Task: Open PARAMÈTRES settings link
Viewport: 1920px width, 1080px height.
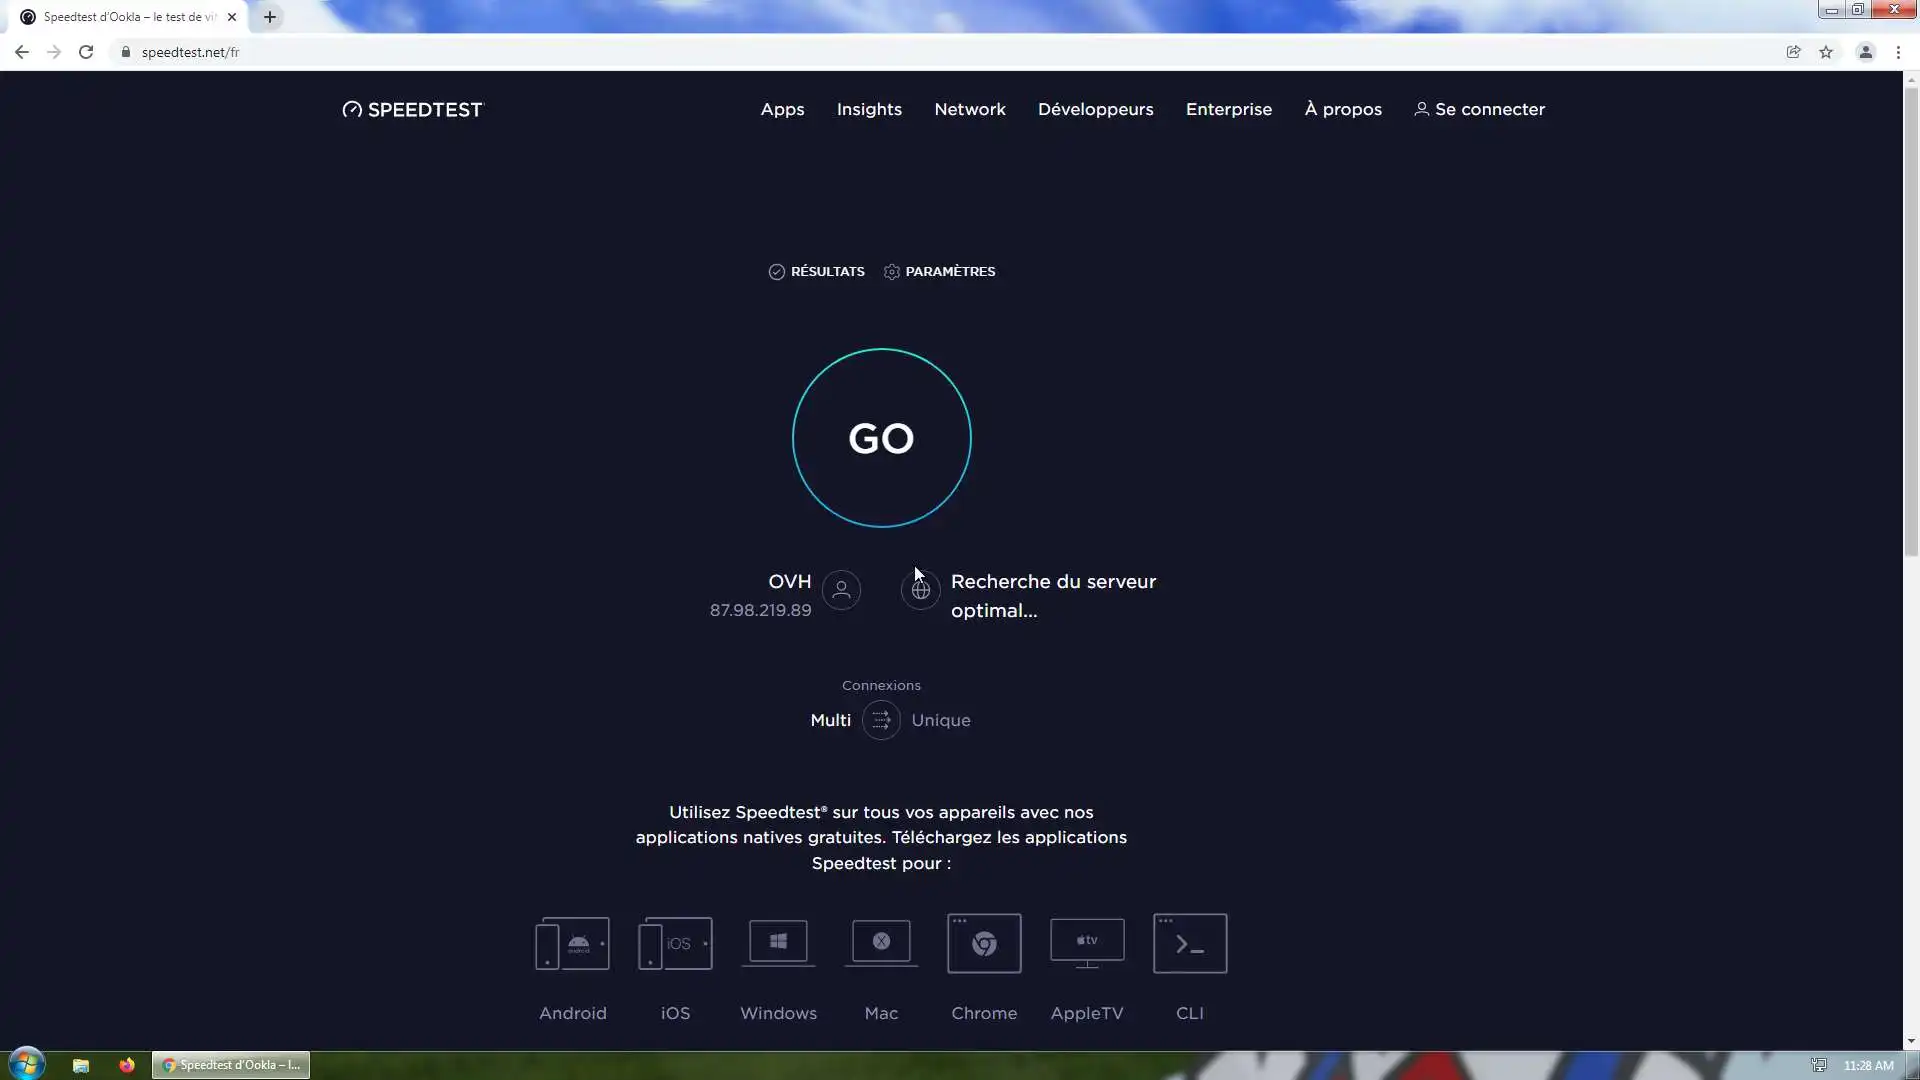Action: [x=940, y=271]
